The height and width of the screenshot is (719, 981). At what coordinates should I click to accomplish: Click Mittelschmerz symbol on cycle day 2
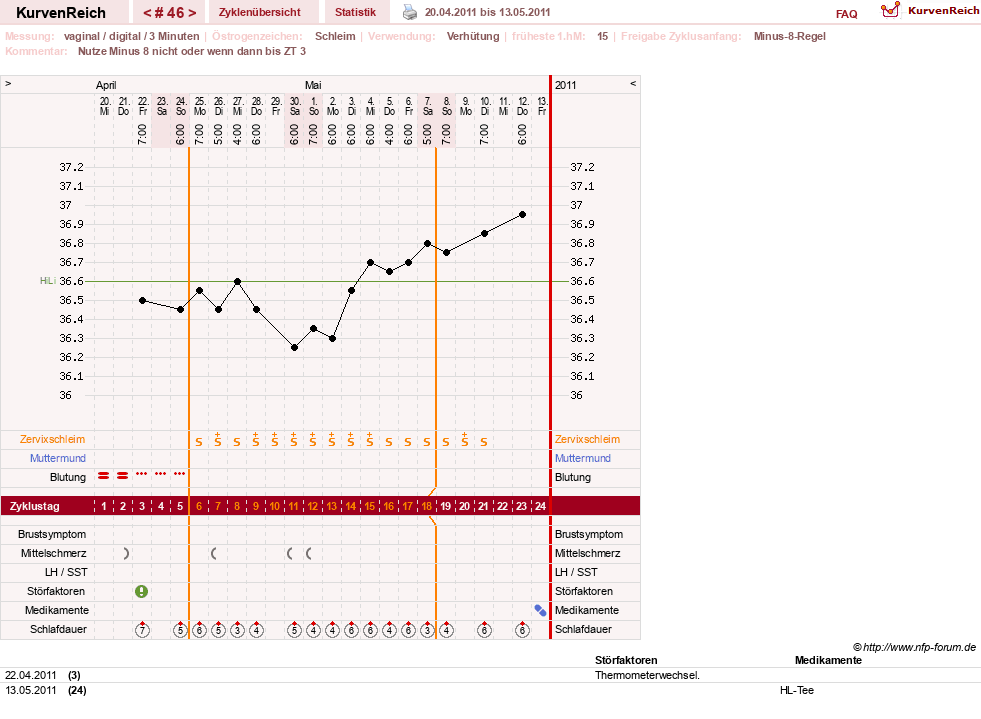tap(126, 553)
